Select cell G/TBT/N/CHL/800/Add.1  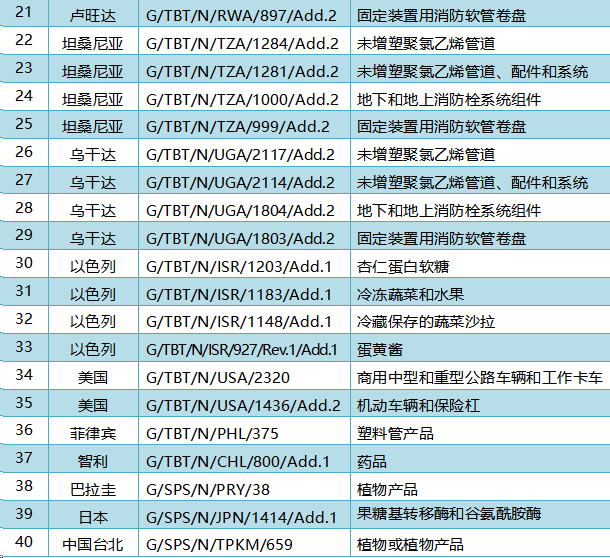coord(244,459)
